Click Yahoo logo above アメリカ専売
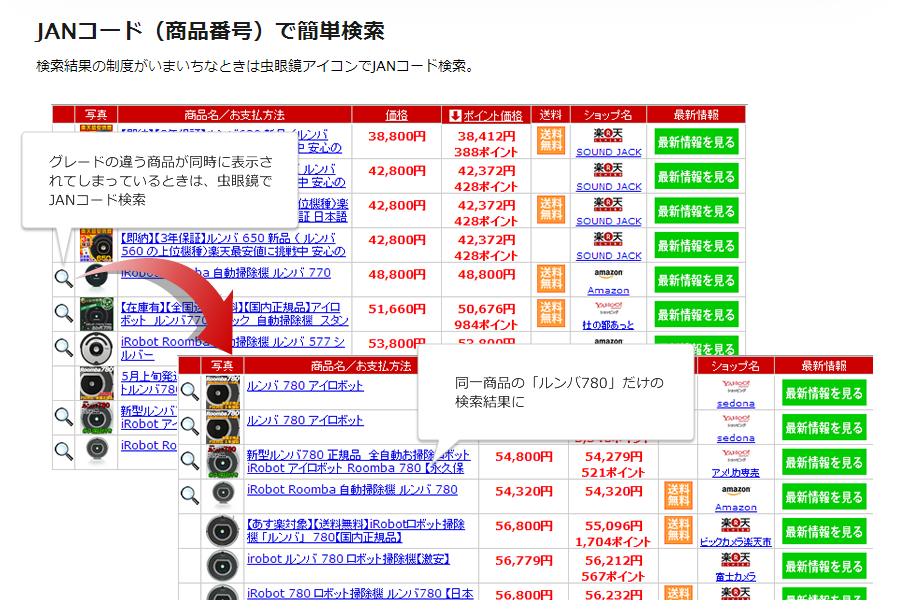Image resolution: width=900 pixels, height=600 pixels. [x=736, y=456]
